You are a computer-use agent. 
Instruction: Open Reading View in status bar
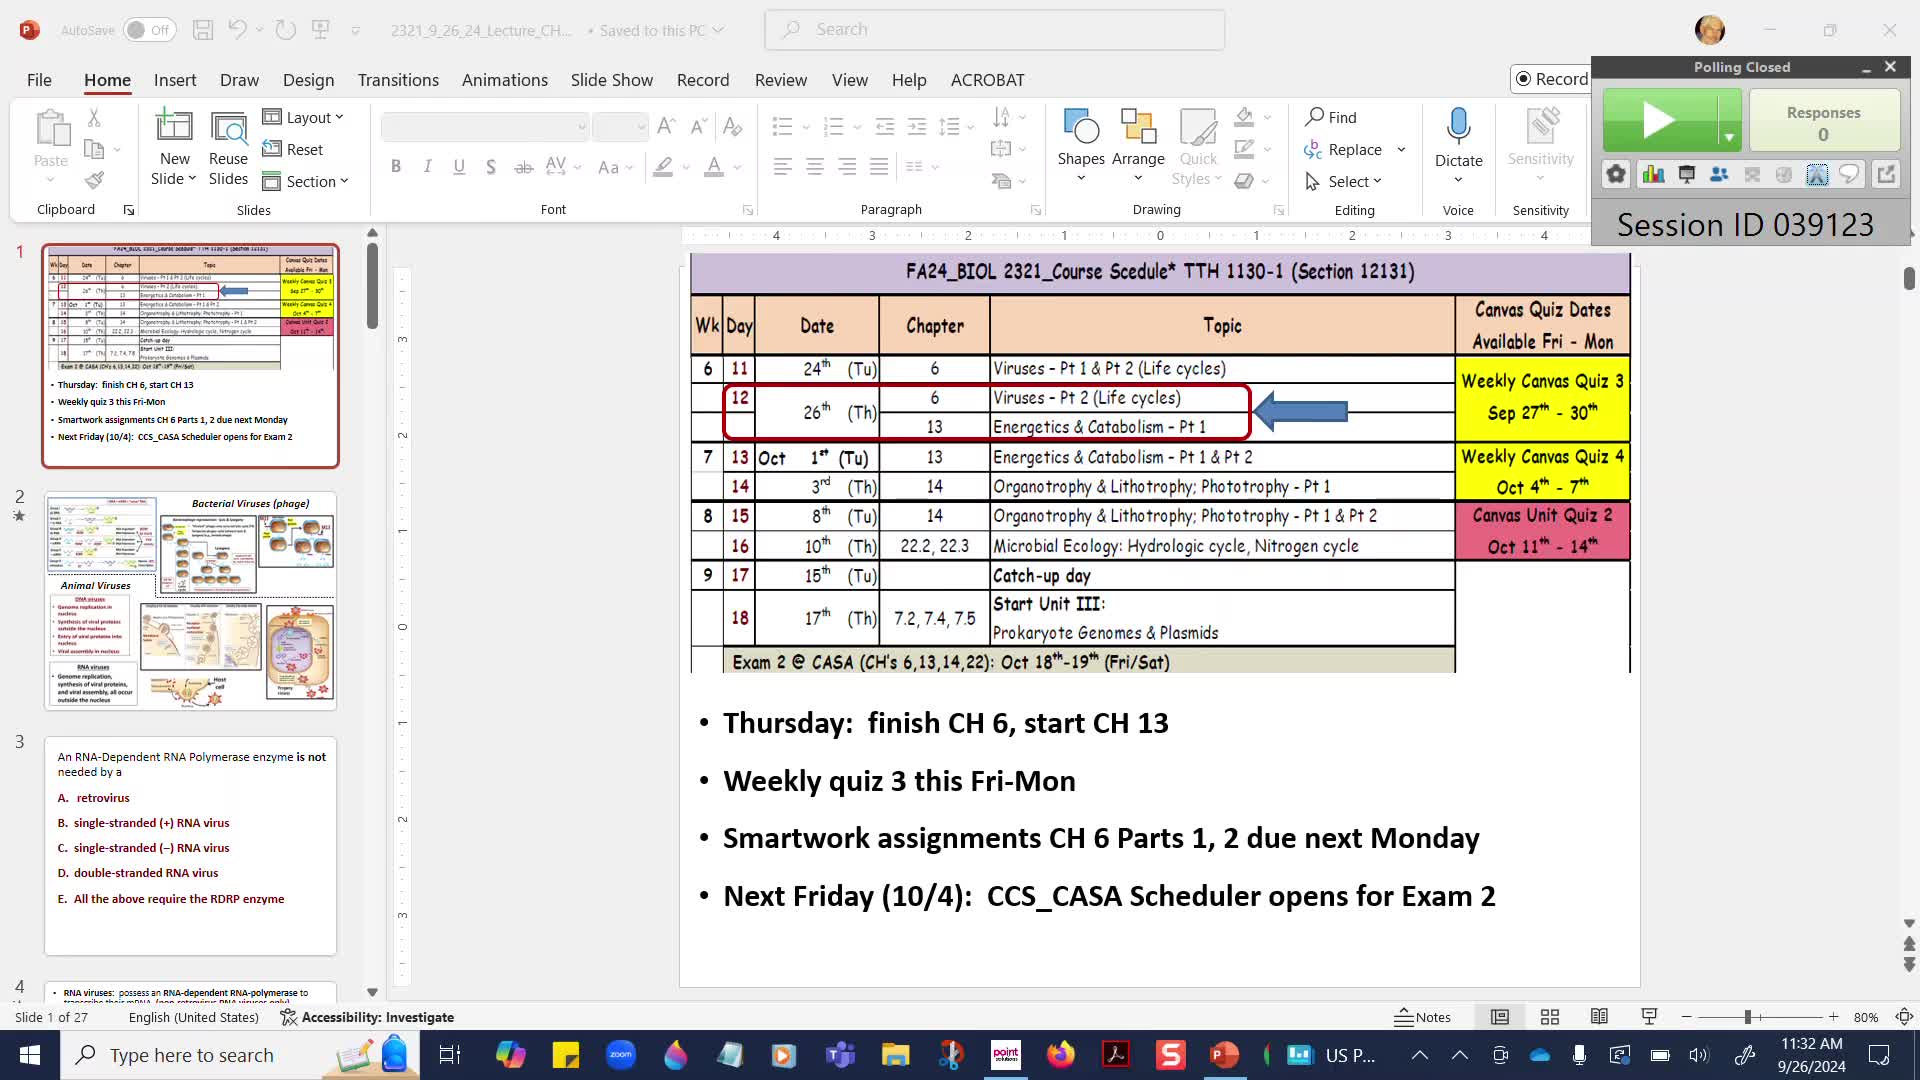[1599, 1017]
